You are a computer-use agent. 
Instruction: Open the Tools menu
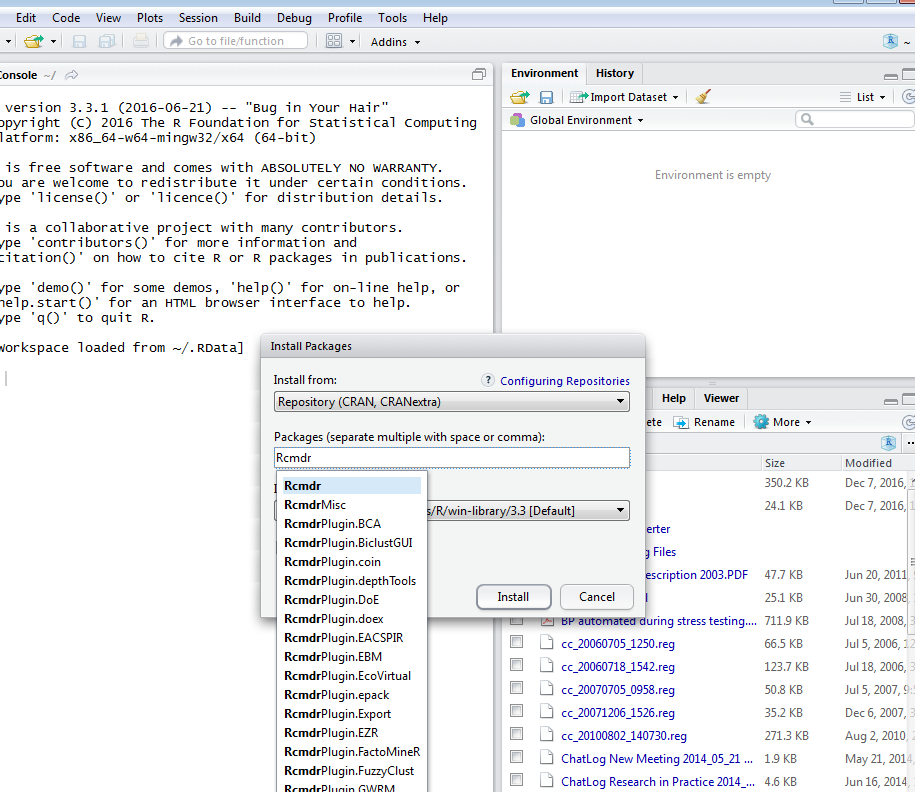pyautogui.click(x=392, y=17)
